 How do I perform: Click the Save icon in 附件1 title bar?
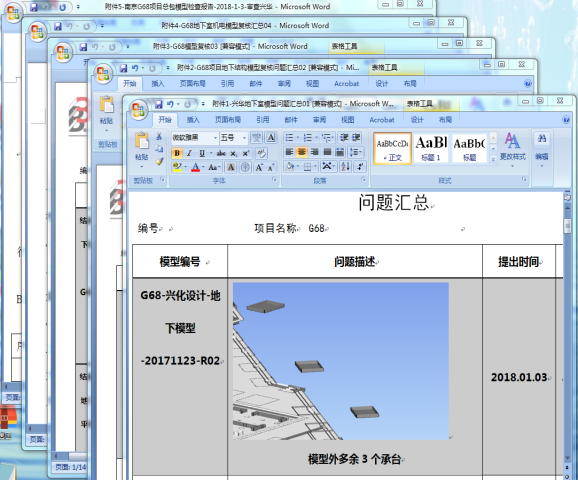tap(159, 104)
